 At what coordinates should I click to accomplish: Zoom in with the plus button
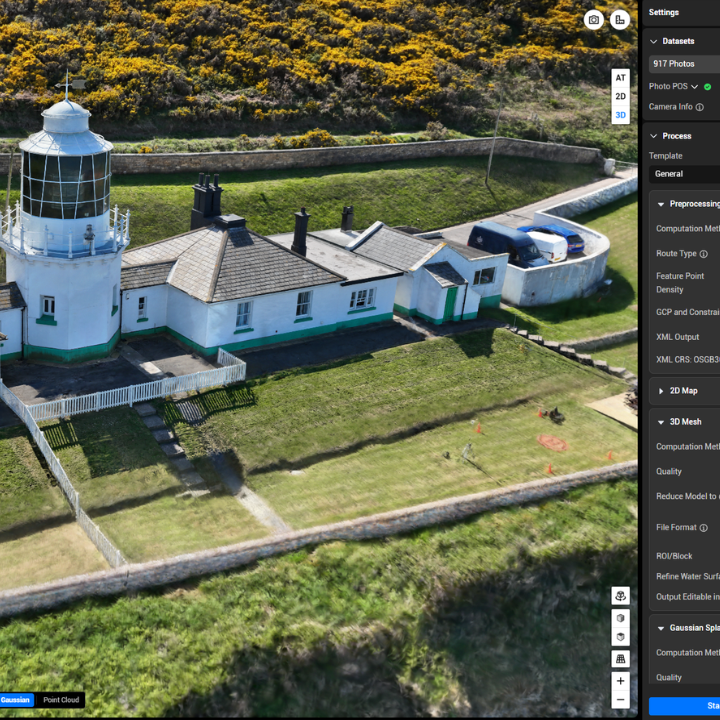620,681
